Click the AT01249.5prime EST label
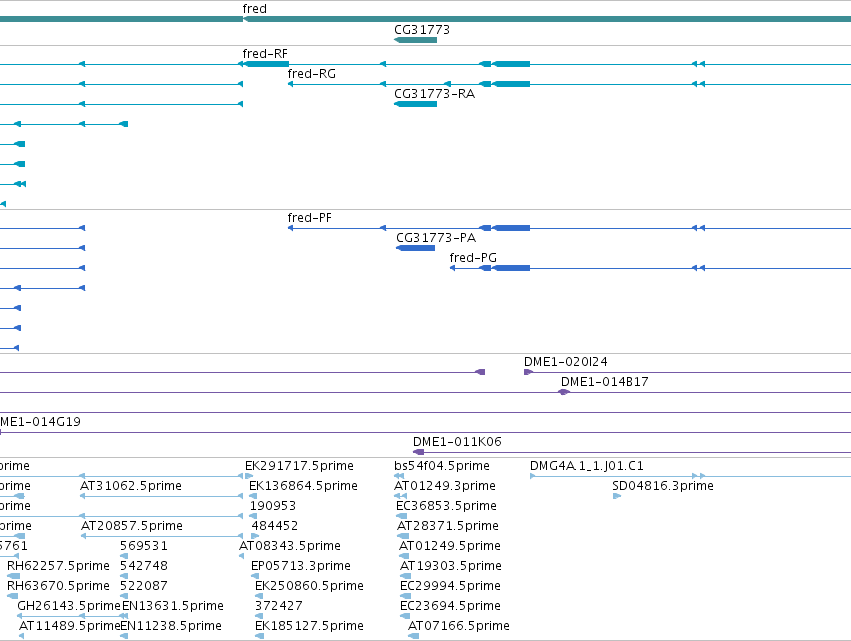 (450, 546)
